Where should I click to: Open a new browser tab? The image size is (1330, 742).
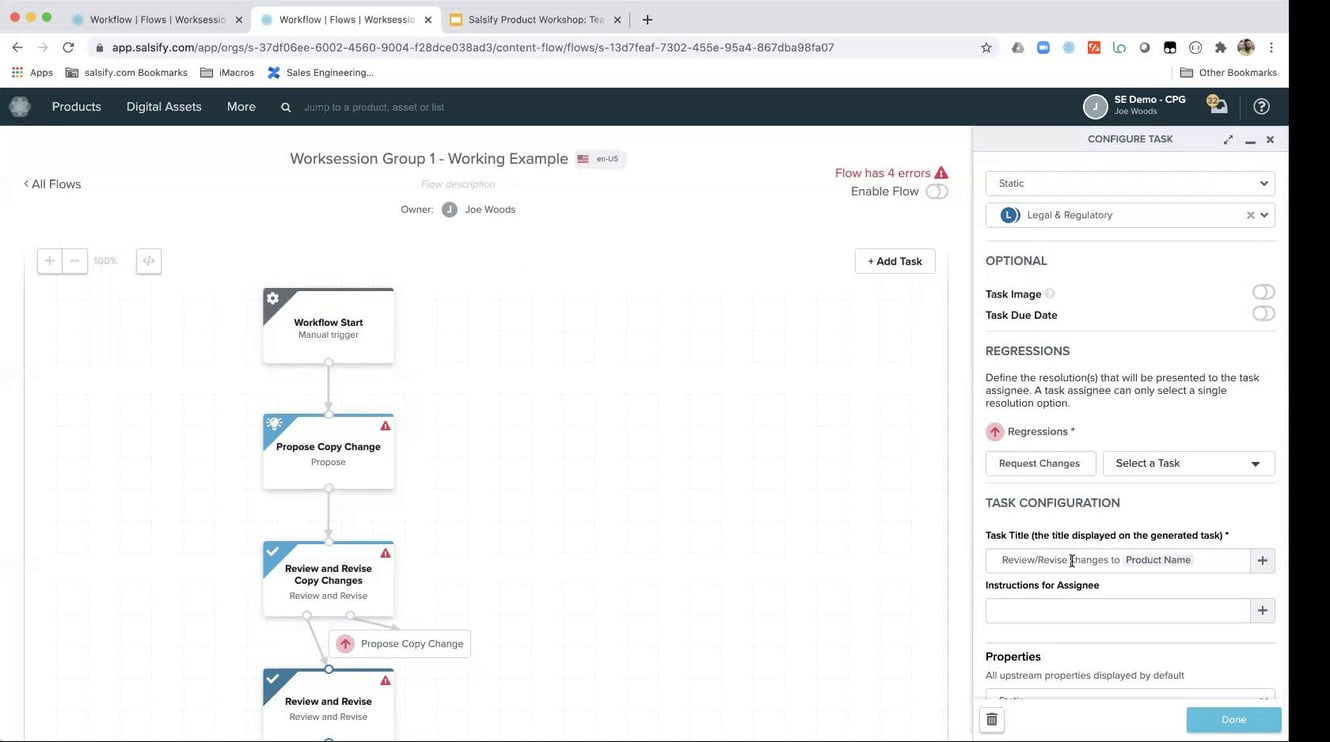tap(647, 19)
